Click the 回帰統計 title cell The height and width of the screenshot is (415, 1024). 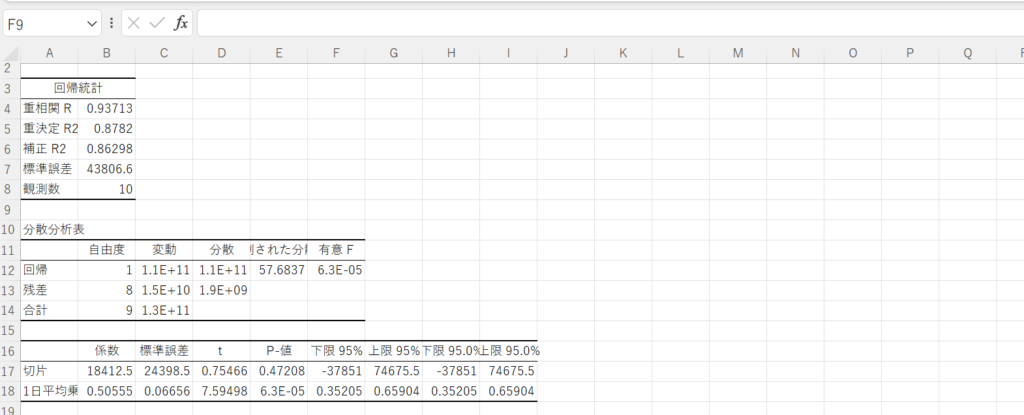(x=78, y=88)
